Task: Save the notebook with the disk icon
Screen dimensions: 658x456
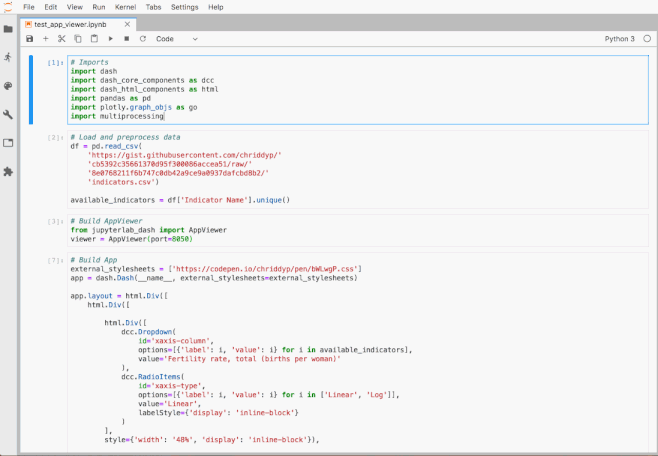Action: [30, 39]
